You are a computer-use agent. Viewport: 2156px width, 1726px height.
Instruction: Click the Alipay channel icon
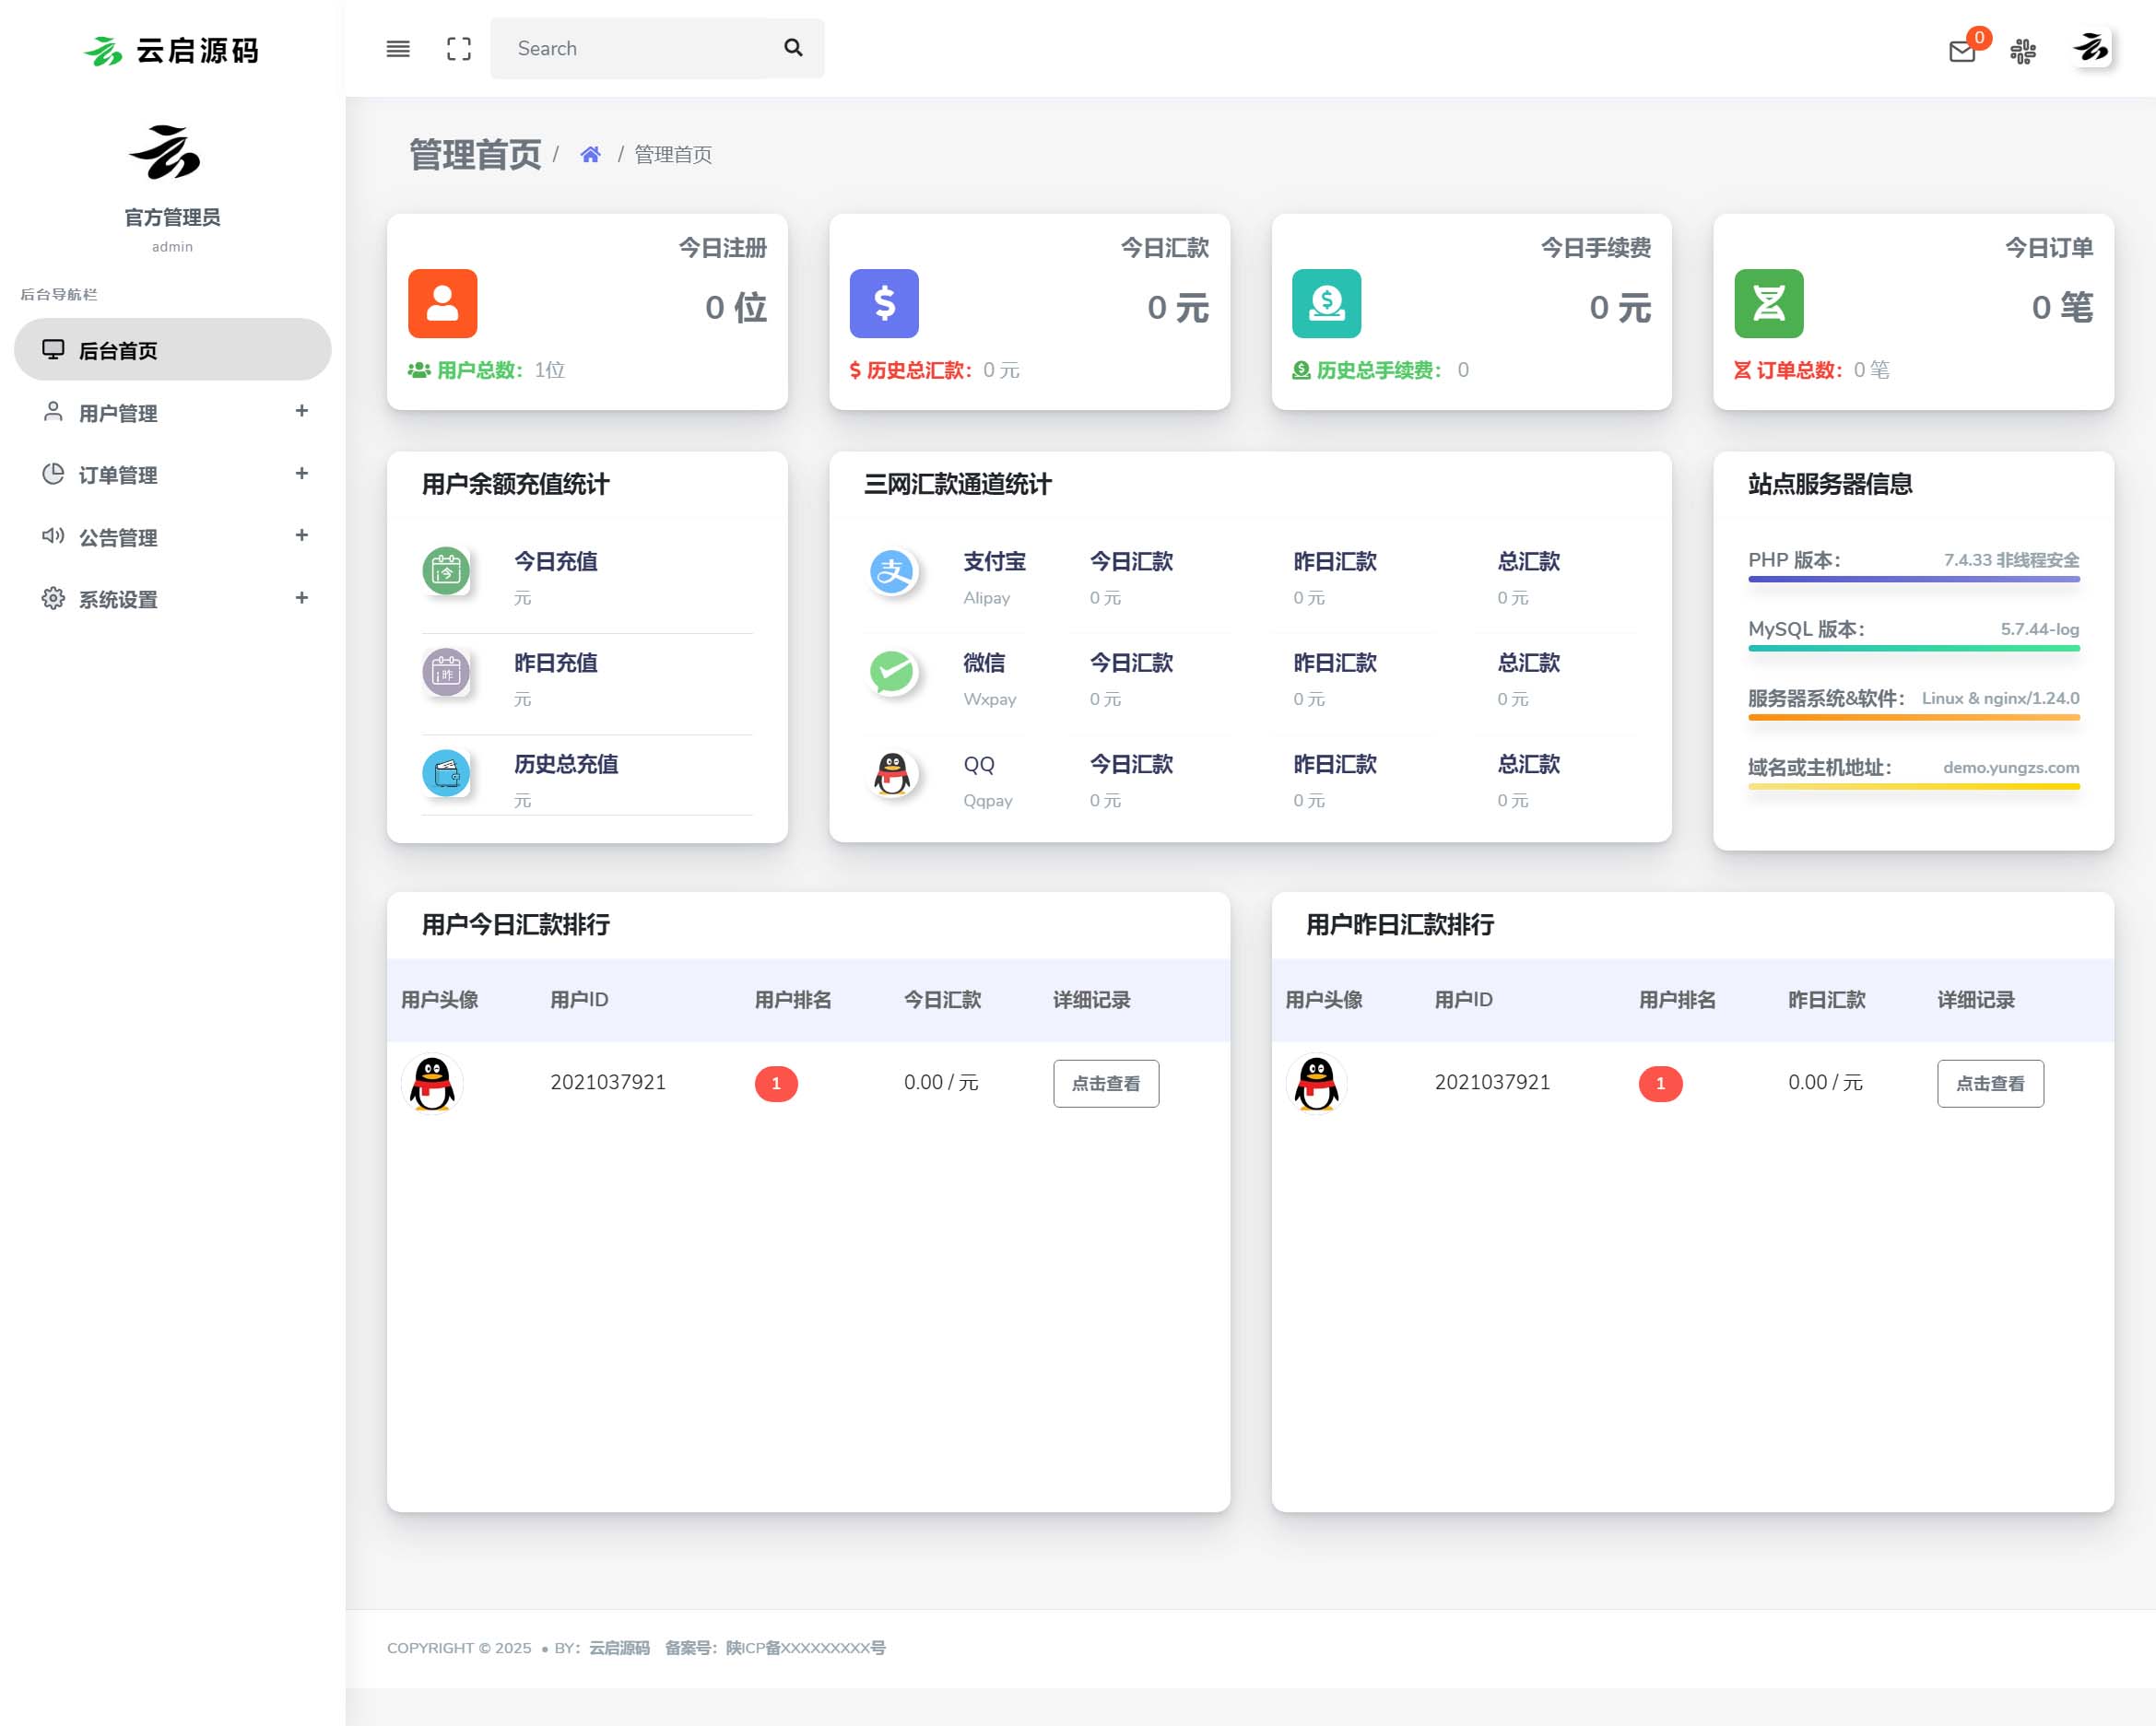click(892, 573)
